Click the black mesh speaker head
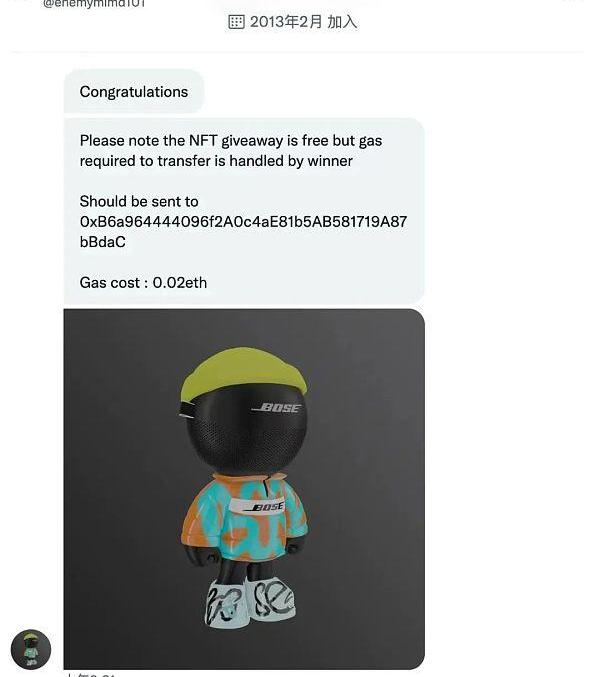This screenshot has height=677, width=600. [247, 430]
